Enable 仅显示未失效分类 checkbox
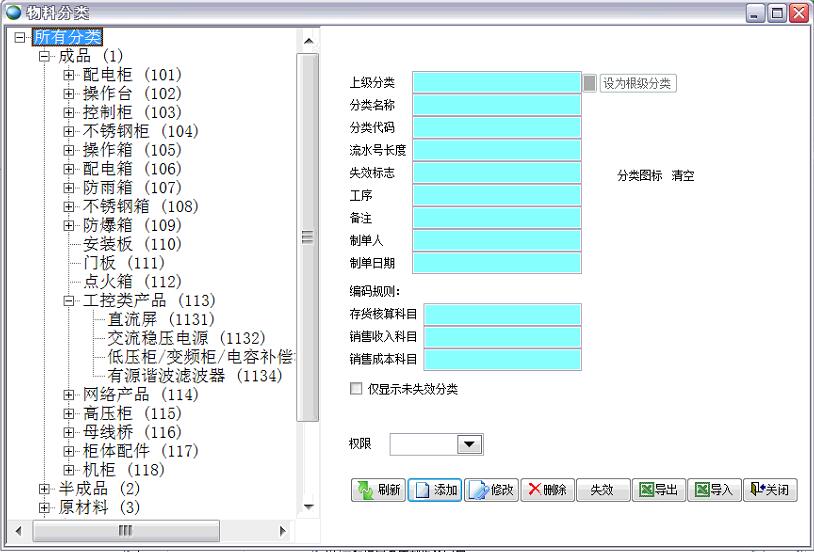Viewport: 814px width, 552px height. pos(356,389)
